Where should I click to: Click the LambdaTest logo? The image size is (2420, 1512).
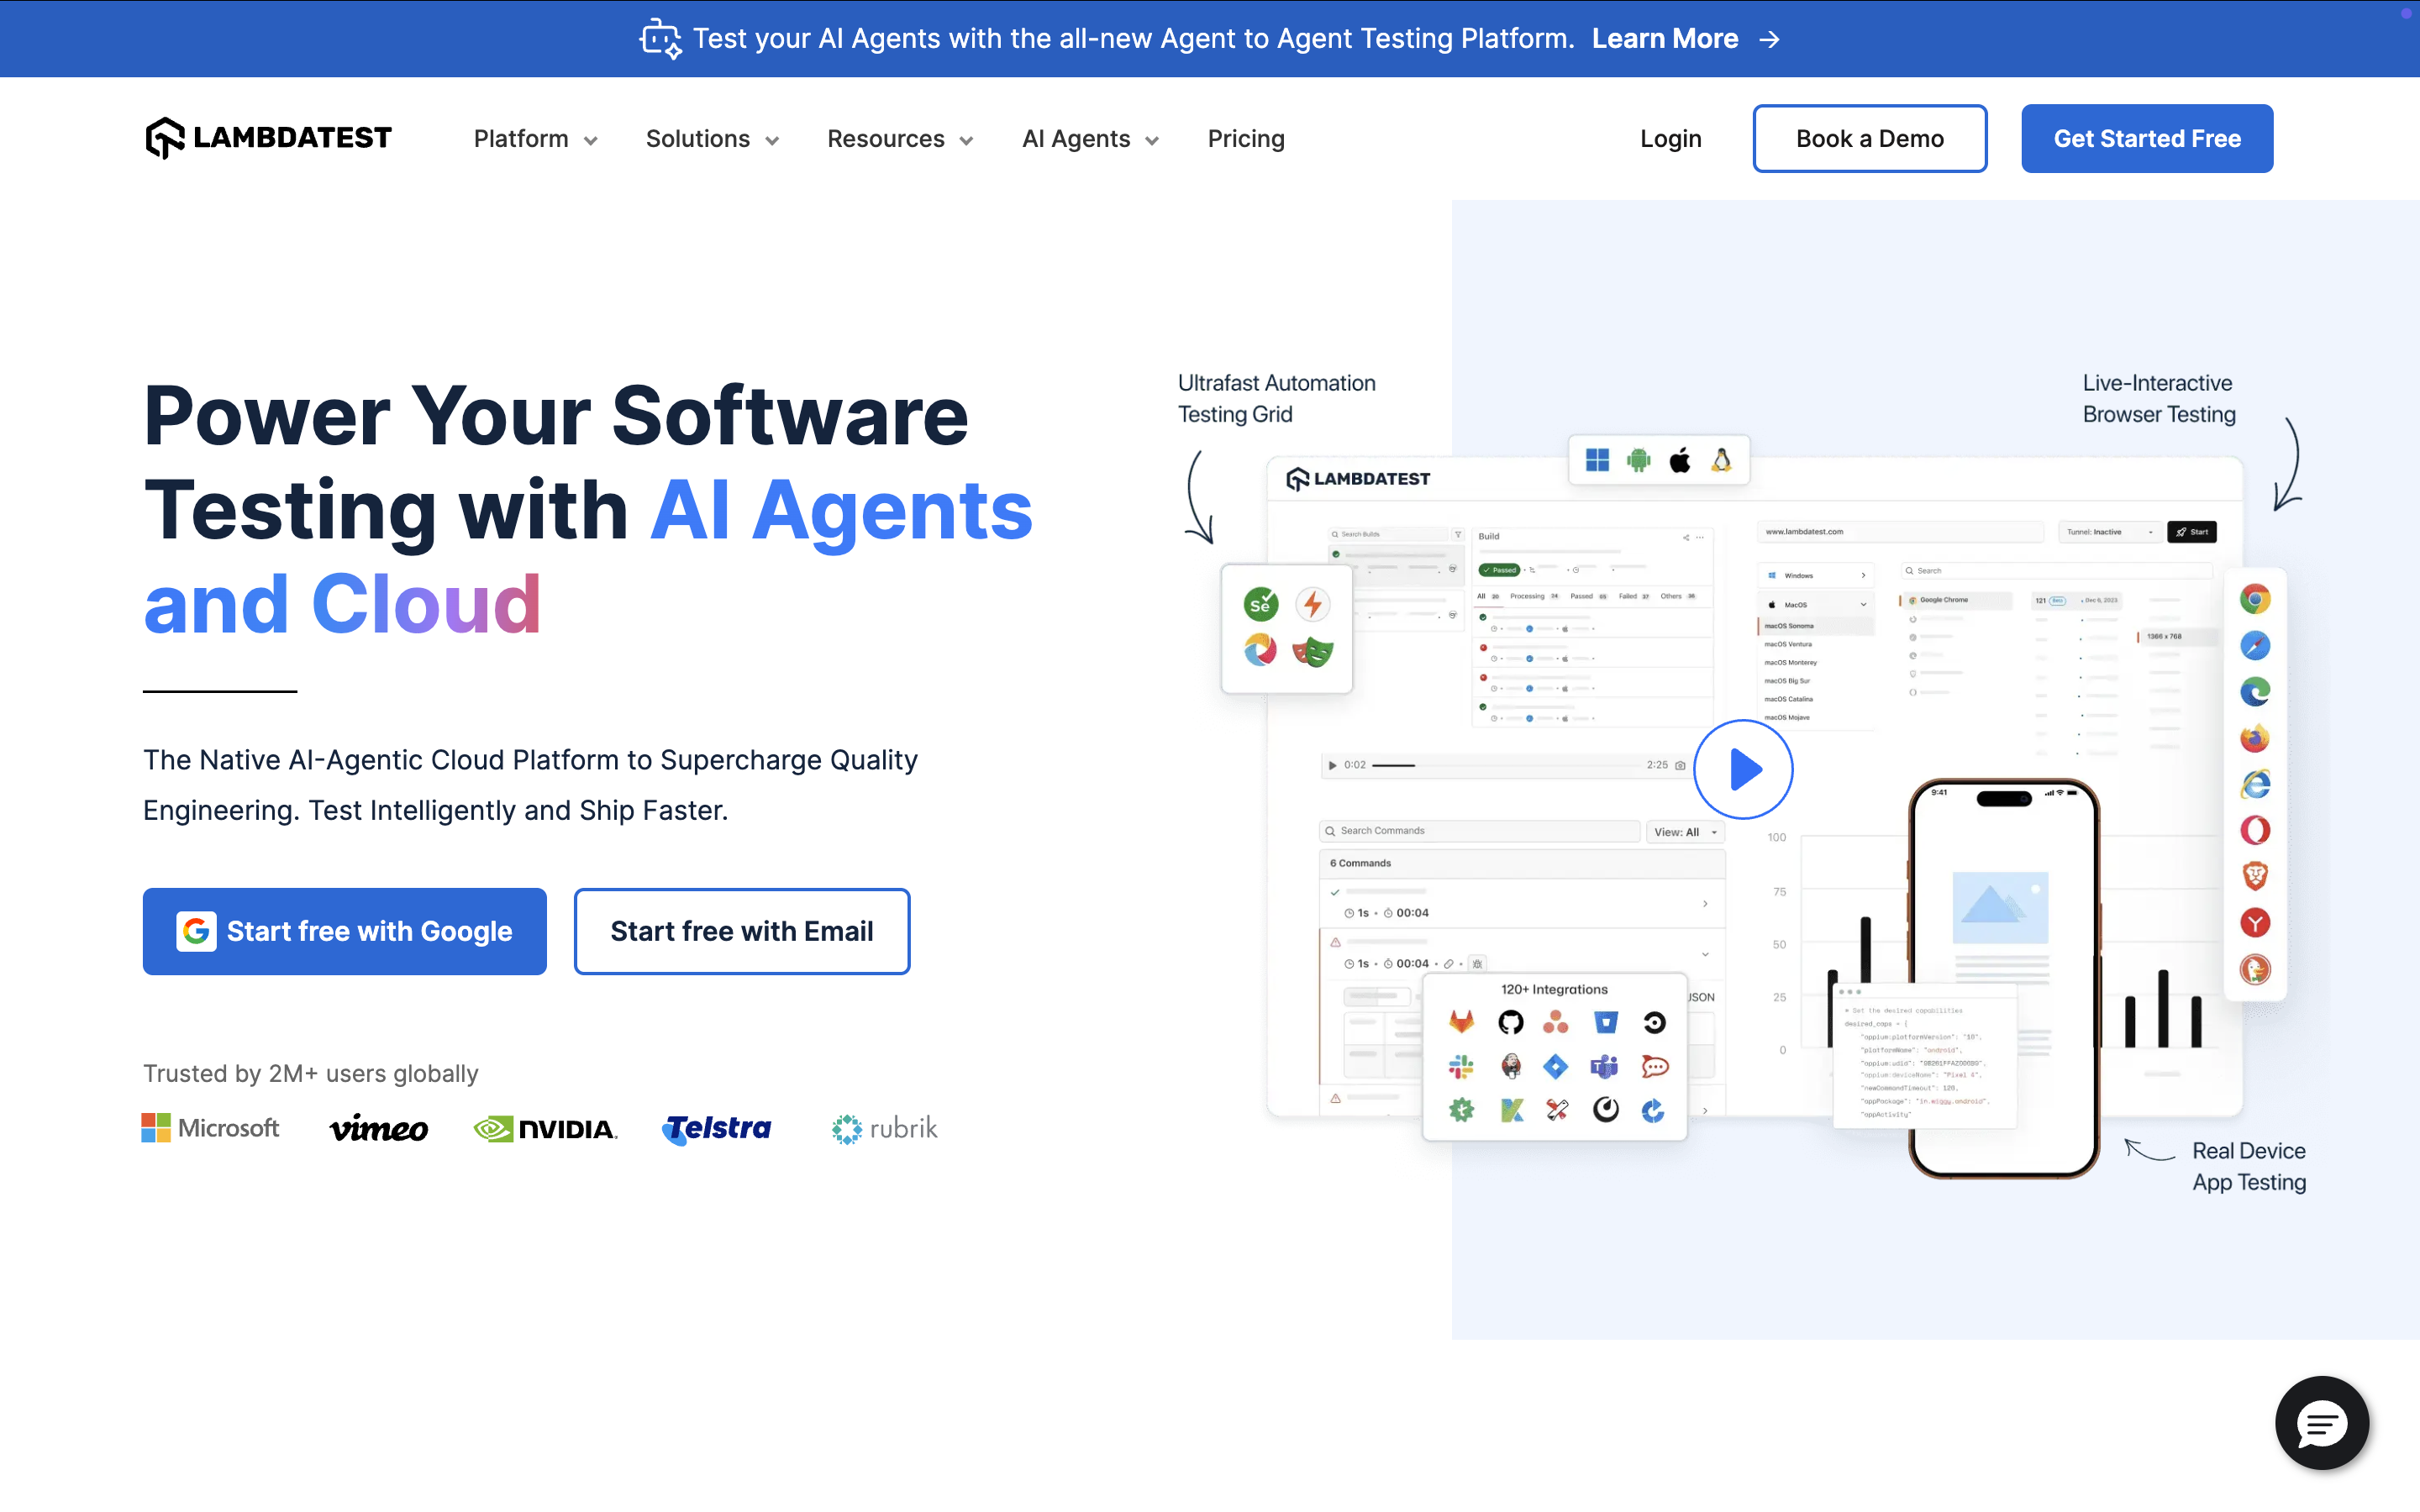click(268, 137)
